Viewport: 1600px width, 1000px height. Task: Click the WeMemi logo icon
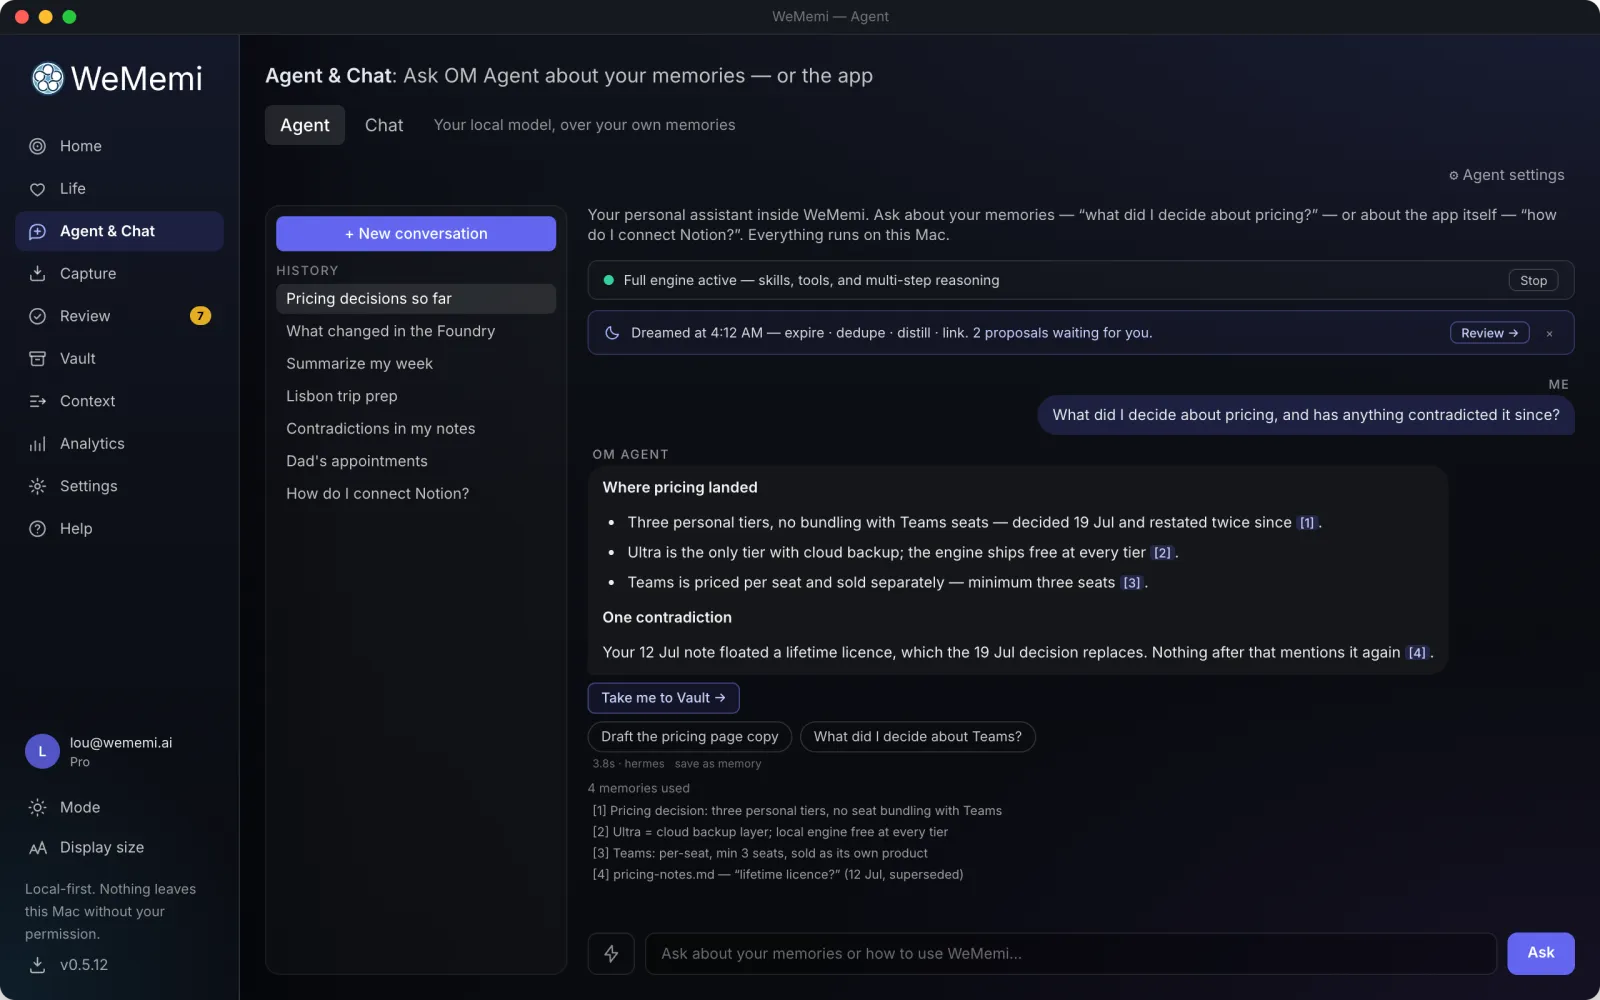47,78
